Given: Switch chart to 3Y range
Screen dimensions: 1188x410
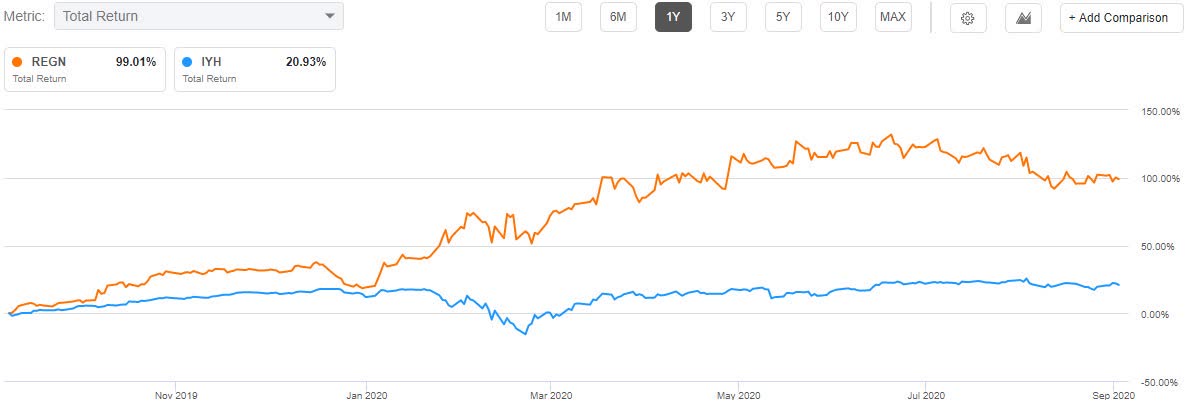Looking at the screenshot, I should point(728,17).
